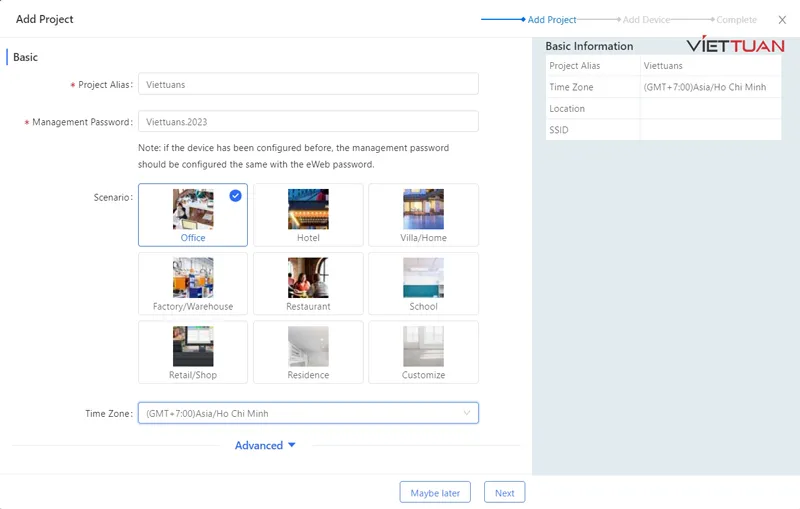Click the Time Zone dropdown arrow

[466, 413]
